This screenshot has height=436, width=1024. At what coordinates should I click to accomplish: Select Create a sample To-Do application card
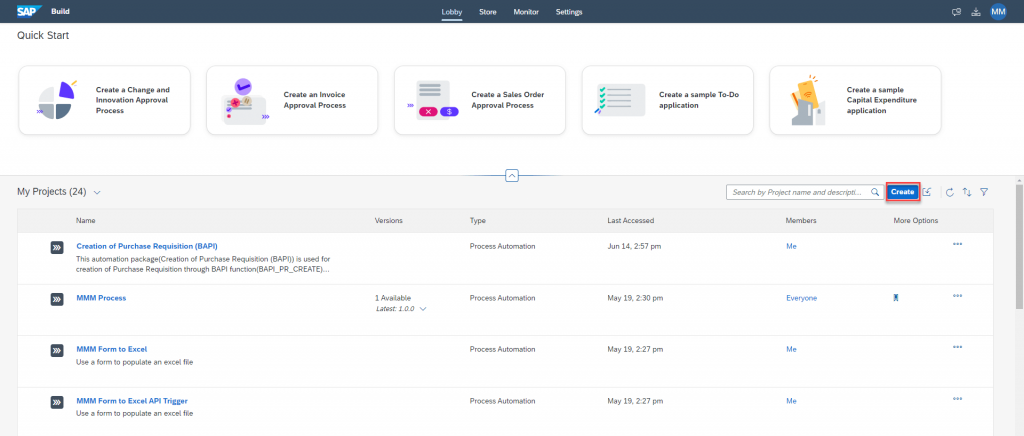pyautogui.click(x=667, y=101)
